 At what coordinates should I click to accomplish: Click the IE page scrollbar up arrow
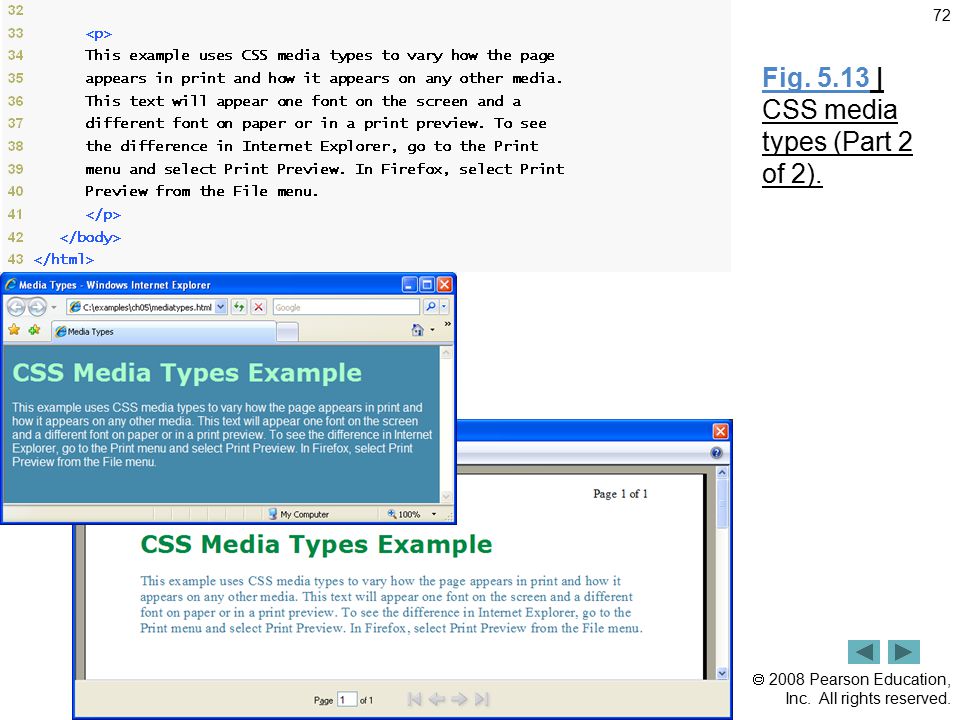pyautogui.click(x=446, y=353)
